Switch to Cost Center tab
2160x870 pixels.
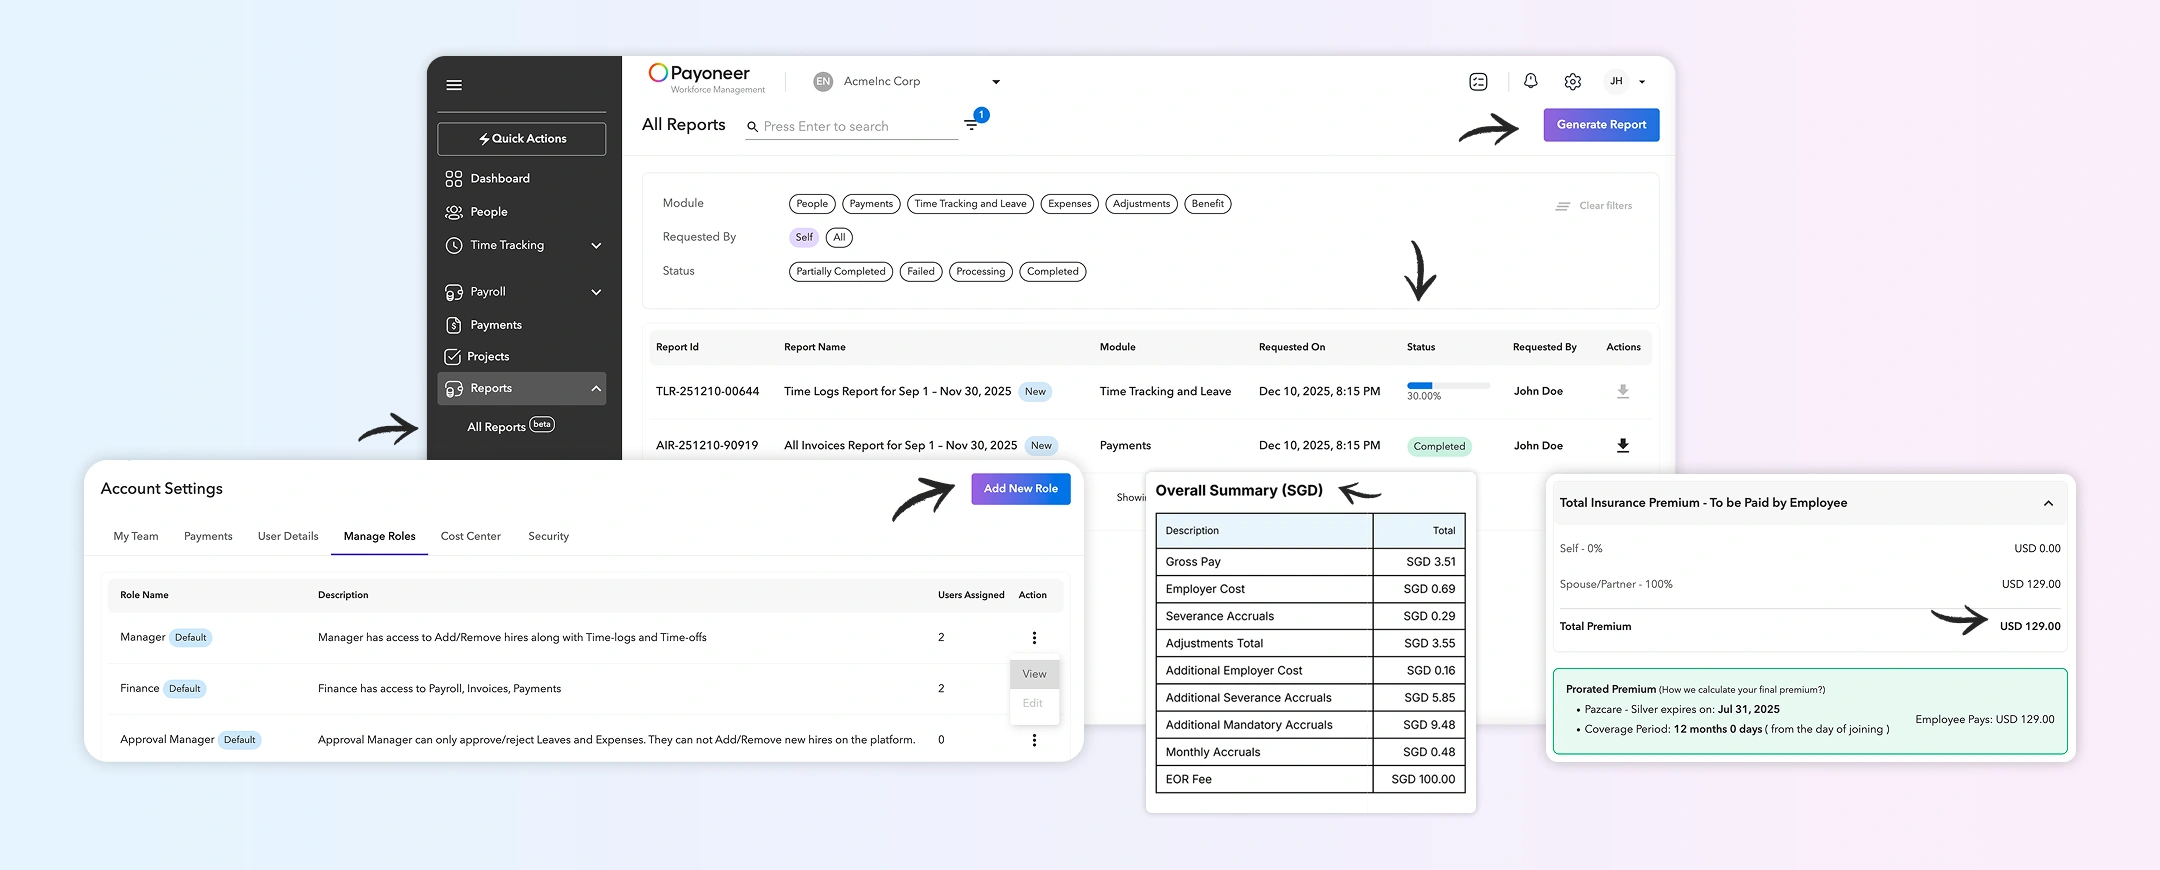[x=471, y=537]
